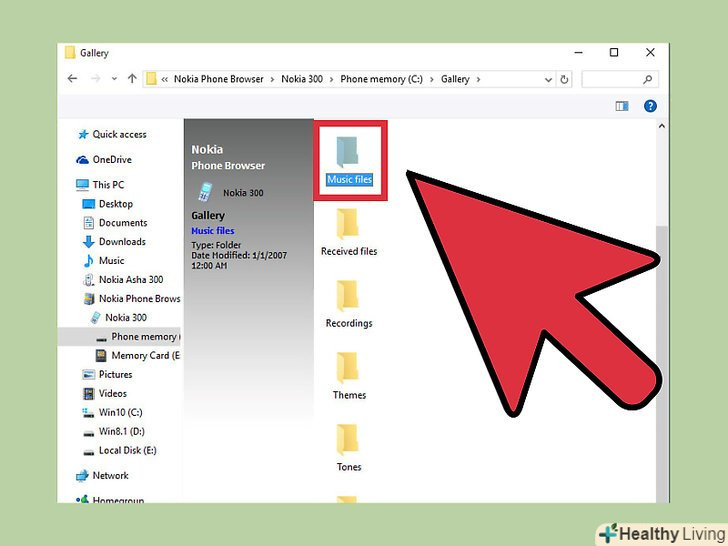
Task: Click the Nokia 300 phone icon in details panel
Action: 205,192
